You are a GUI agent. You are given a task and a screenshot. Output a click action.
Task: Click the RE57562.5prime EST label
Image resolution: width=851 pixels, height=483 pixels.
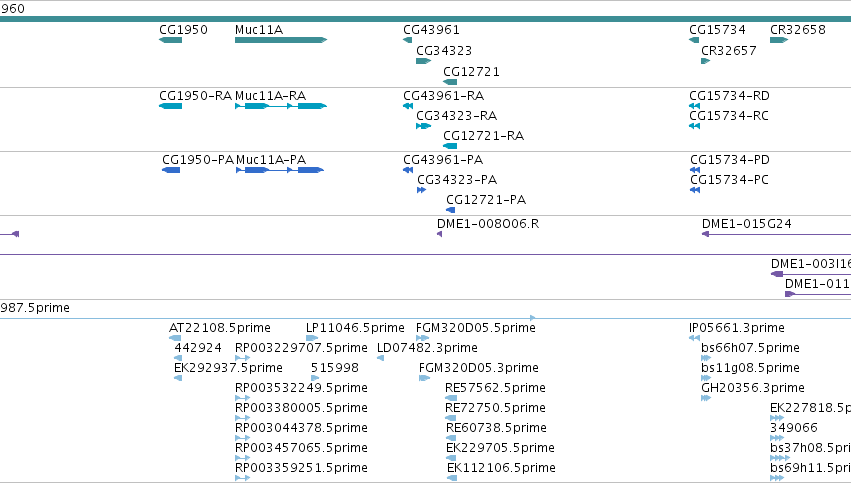[496, 388]
